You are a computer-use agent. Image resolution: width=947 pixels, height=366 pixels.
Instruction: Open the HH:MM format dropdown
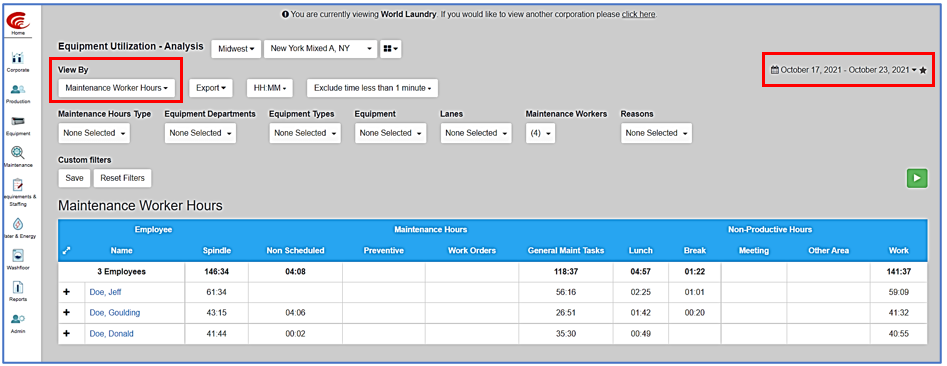(x=269, y=88)
